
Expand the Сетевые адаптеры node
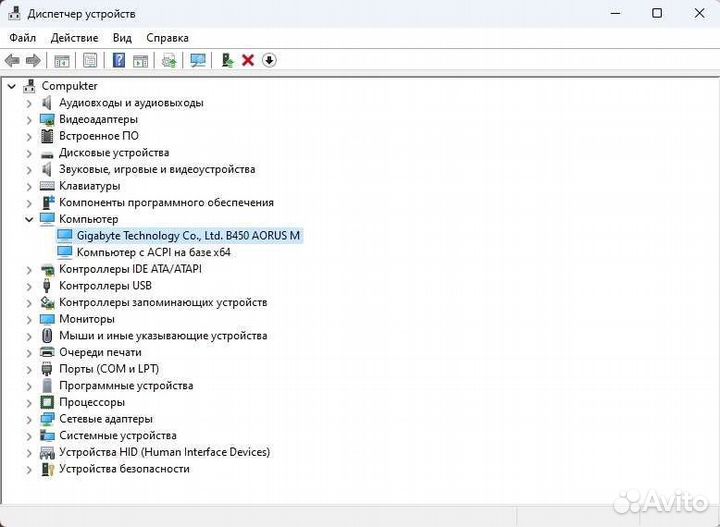29,419
